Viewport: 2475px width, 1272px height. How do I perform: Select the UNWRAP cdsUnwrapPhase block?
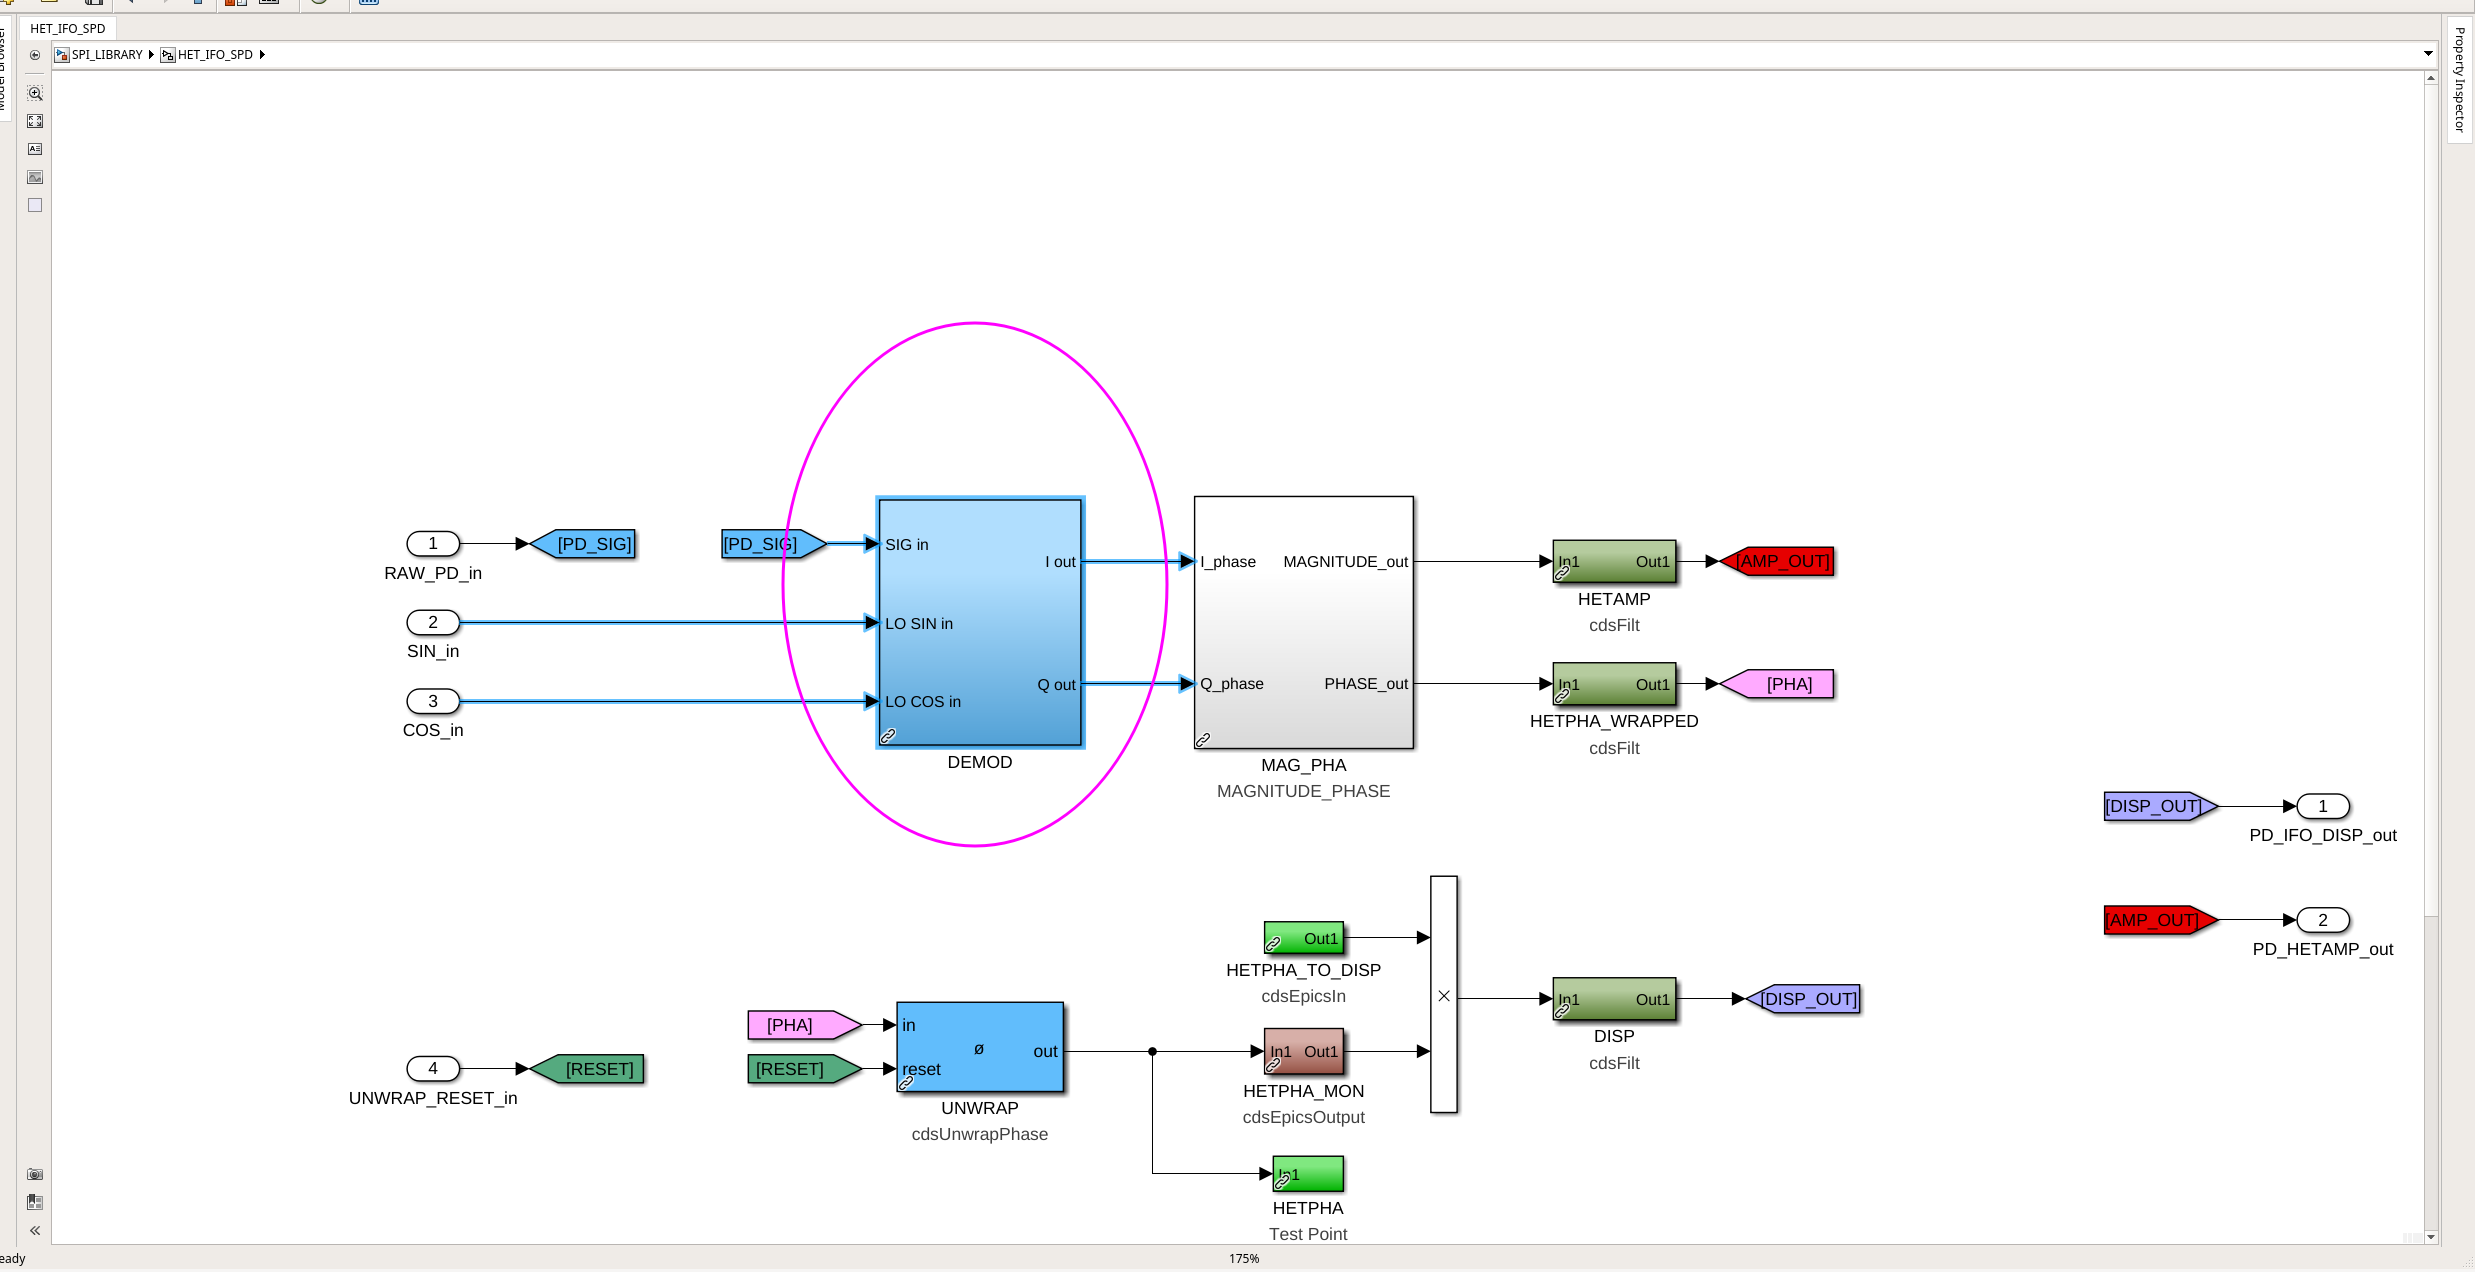click(980, 1047)
